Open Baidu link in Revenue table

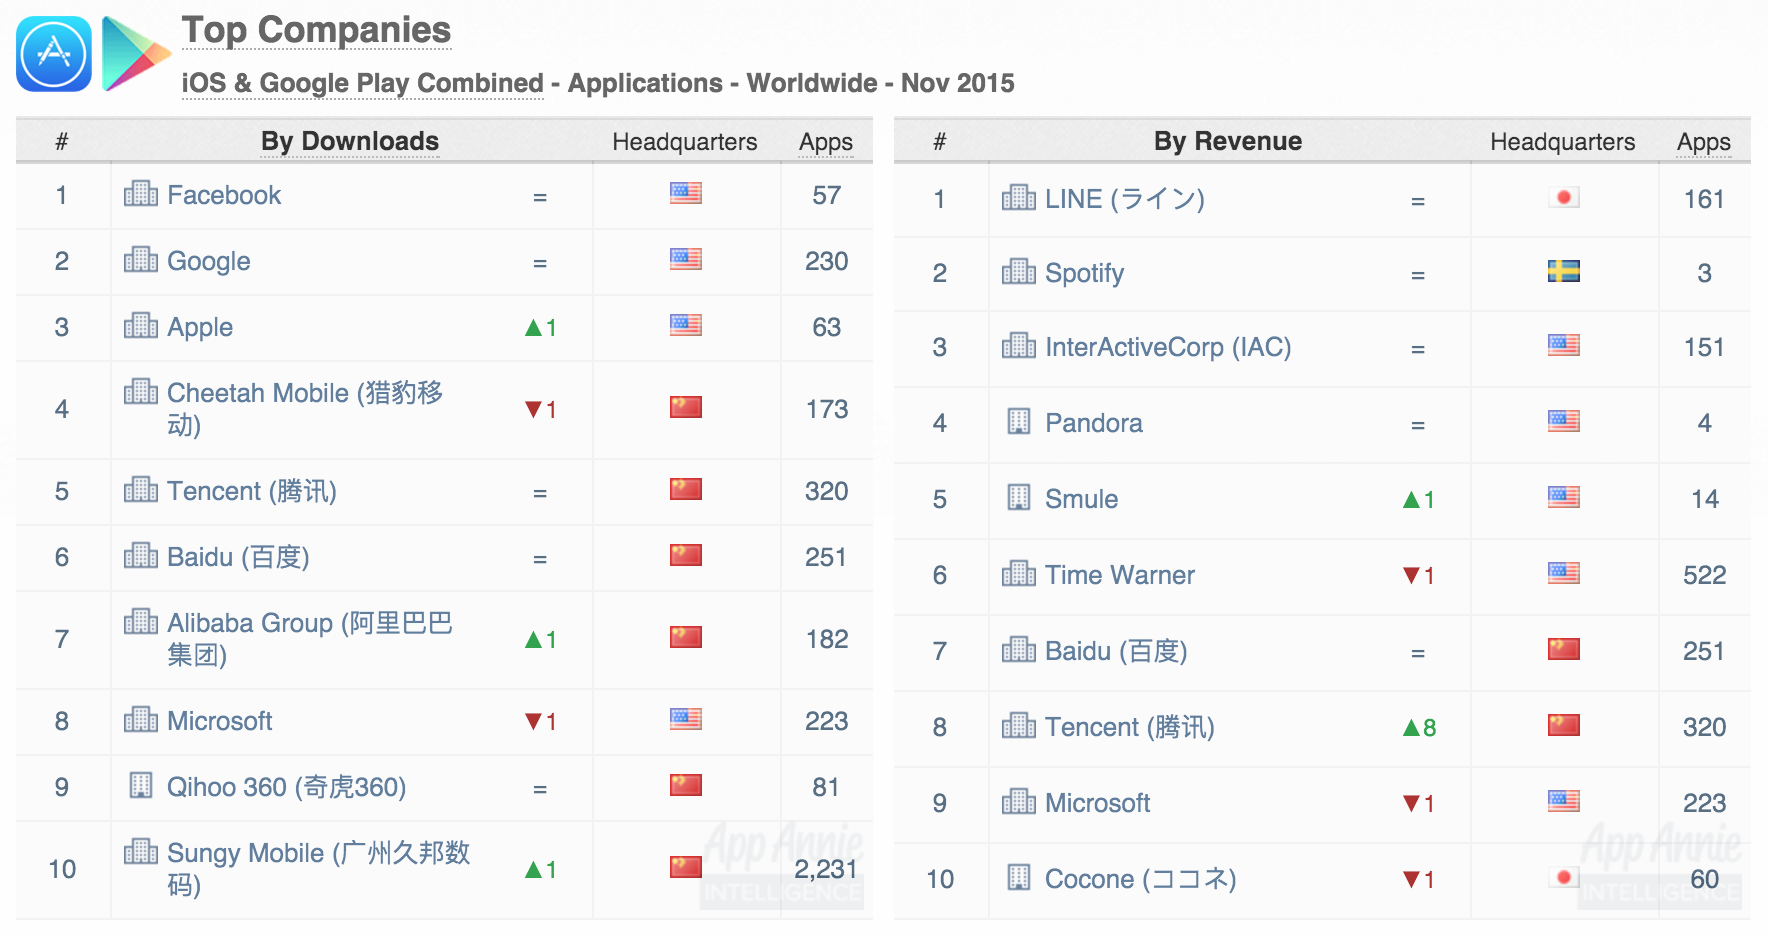click(1116, 651)
